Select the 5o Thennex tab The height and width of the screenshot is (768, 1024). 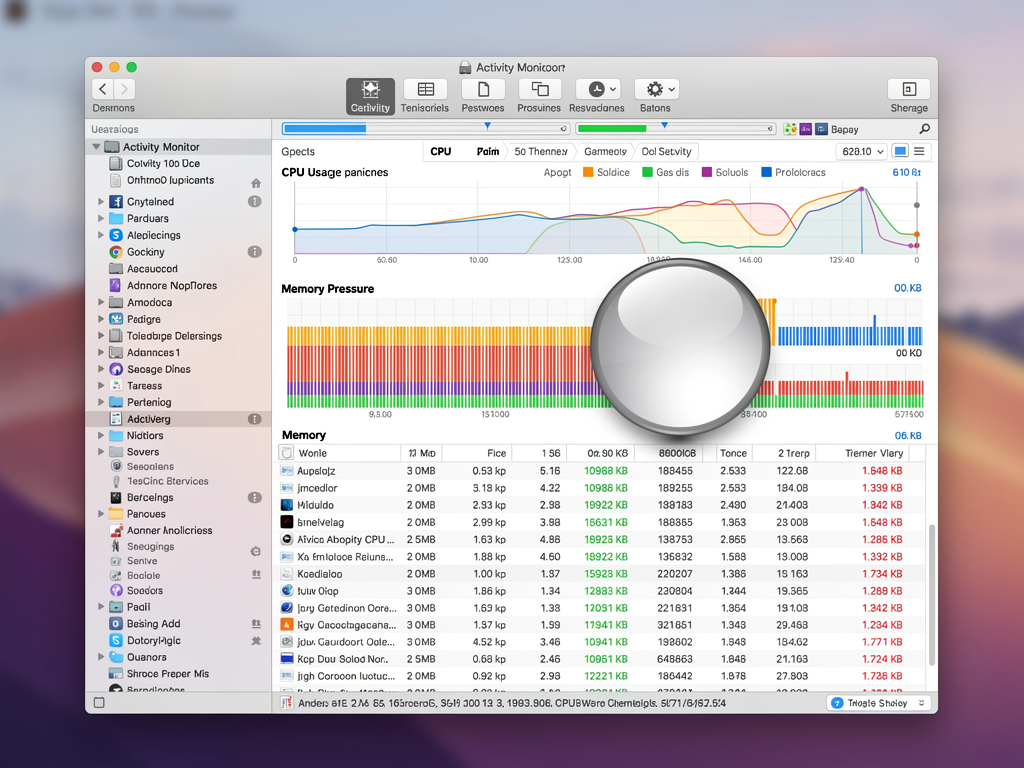[541, 152]
